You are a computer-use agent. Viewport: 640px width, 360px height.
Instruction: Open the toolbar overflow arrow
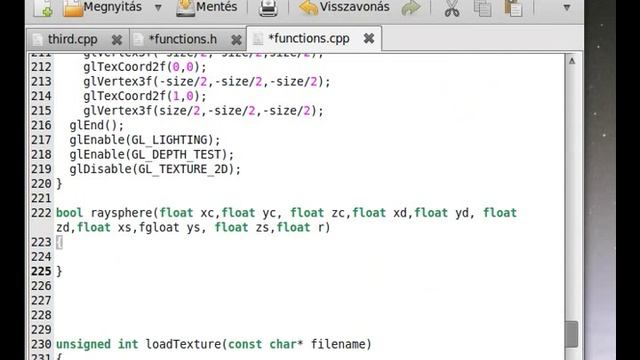(567, 7)
